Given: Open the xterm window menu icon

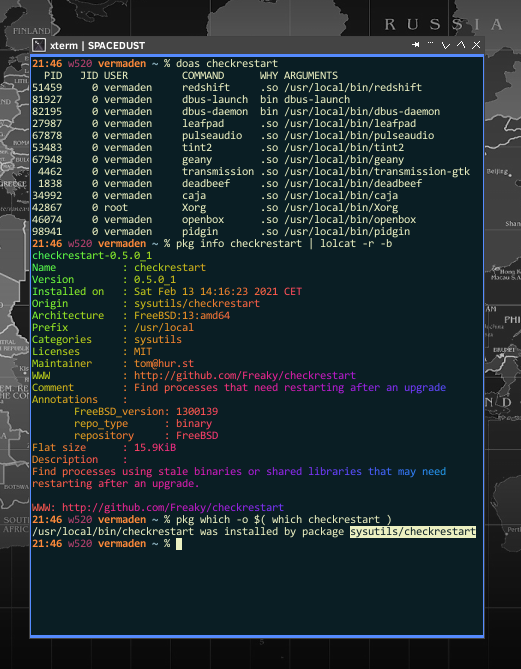Looking at the screenshot, I should point(39,45).
